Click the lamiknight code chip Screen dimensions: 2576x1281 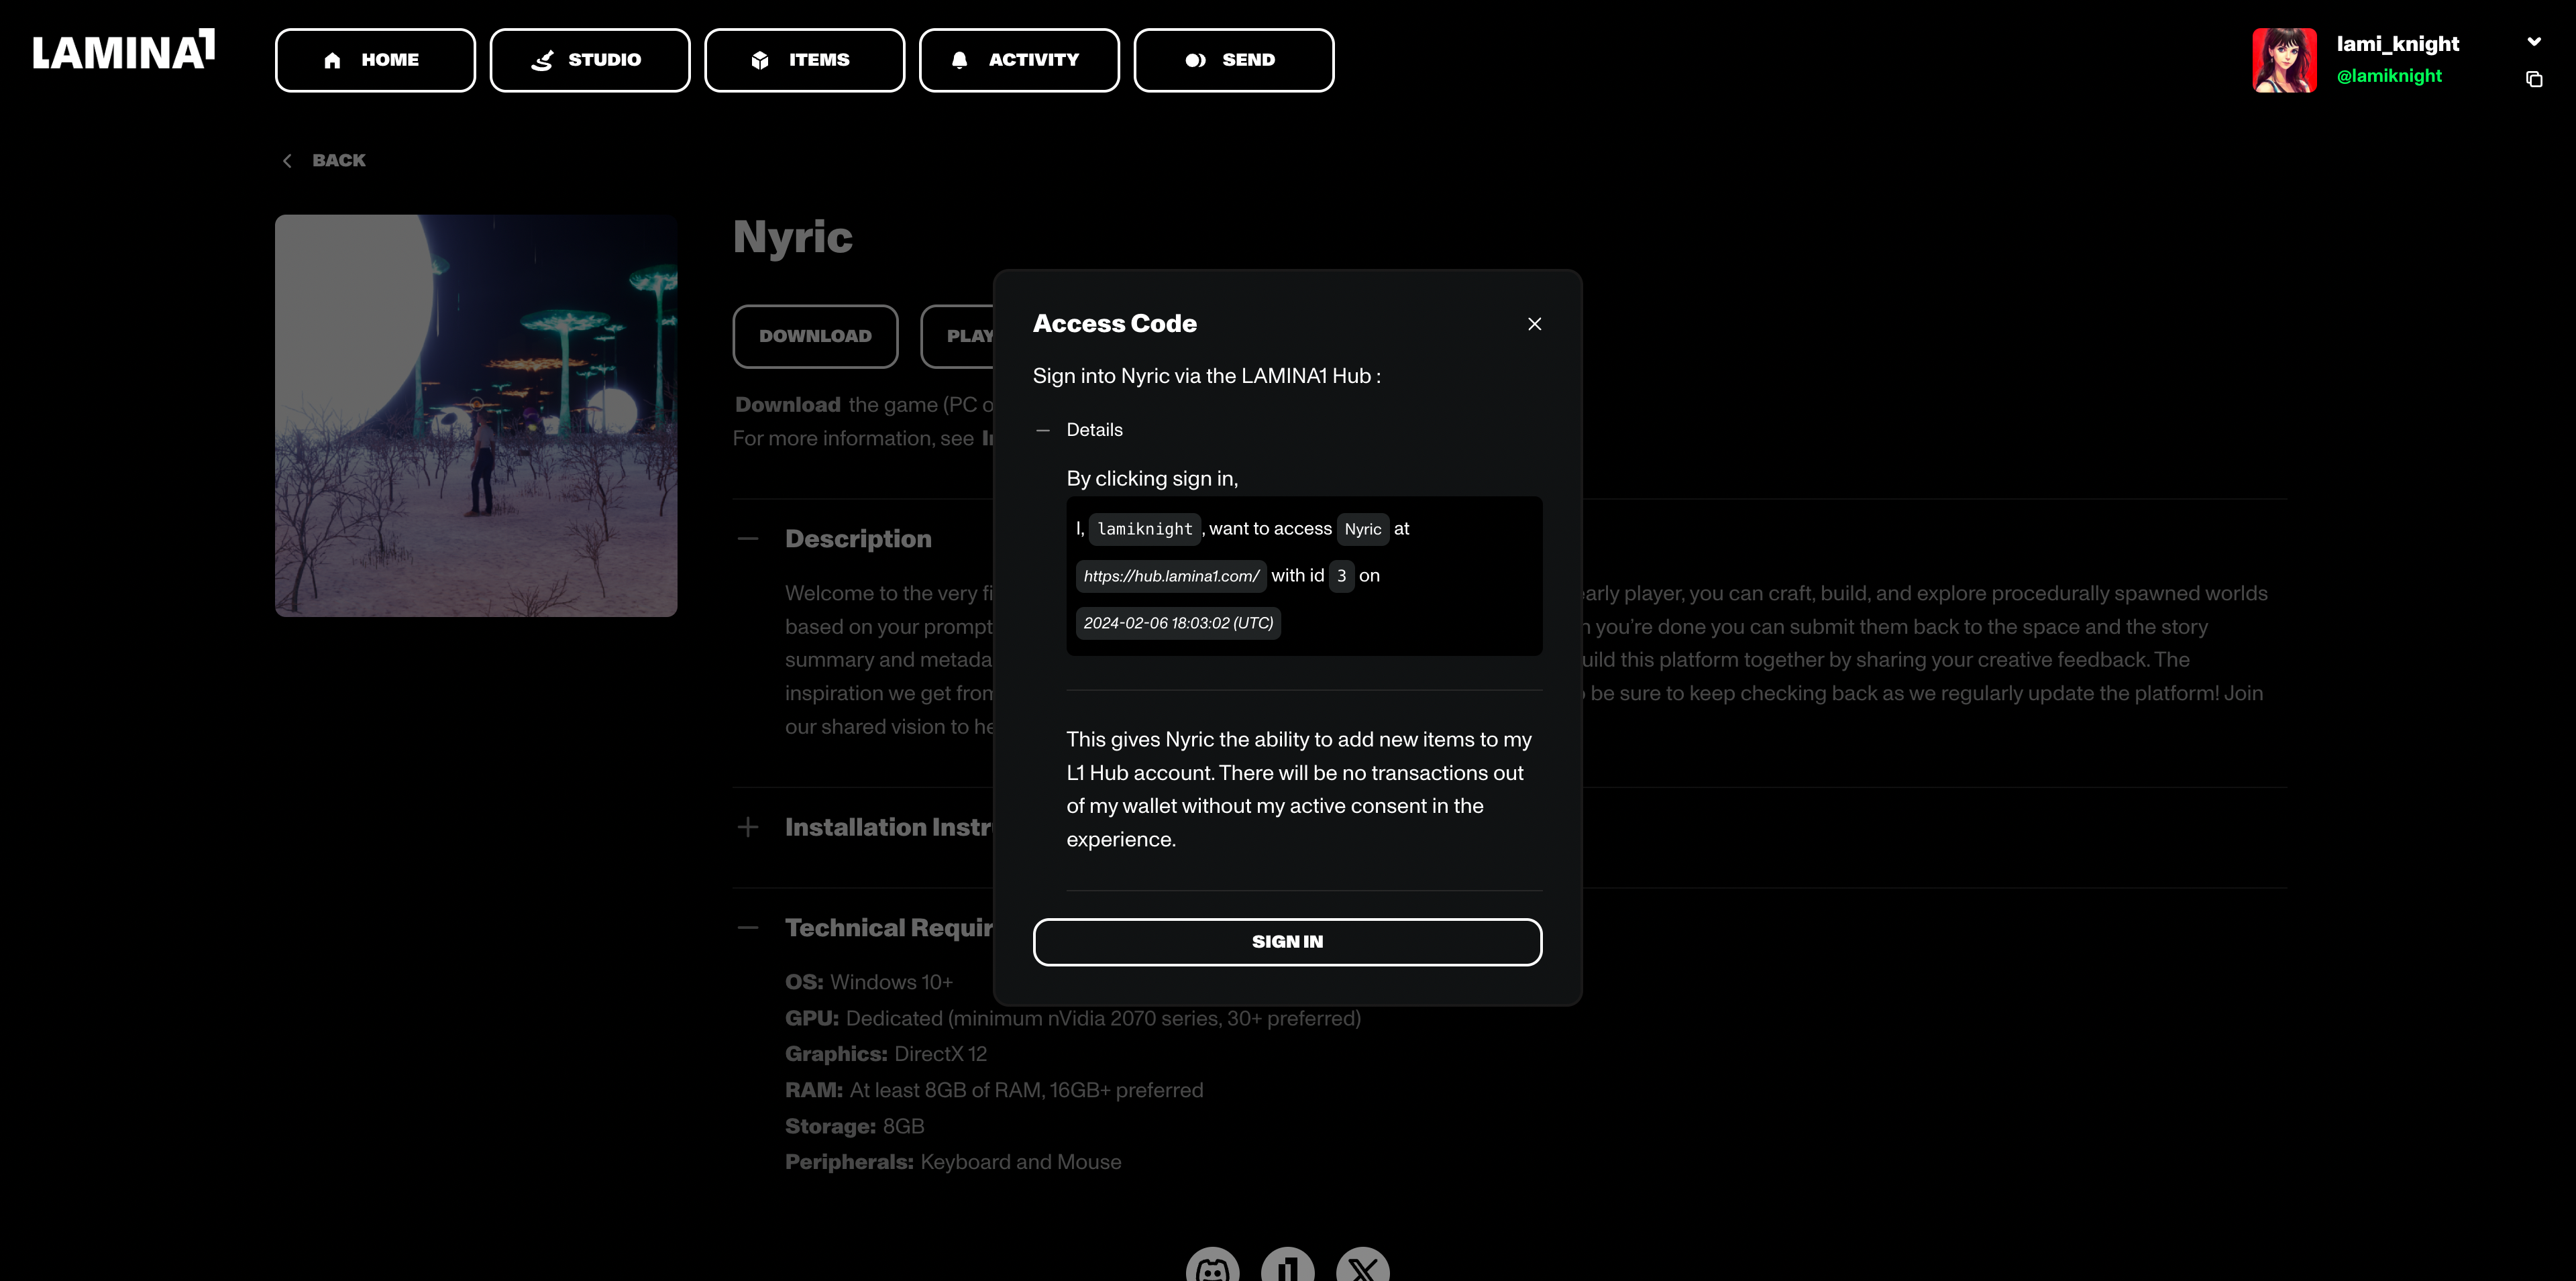click(1145, 529)
